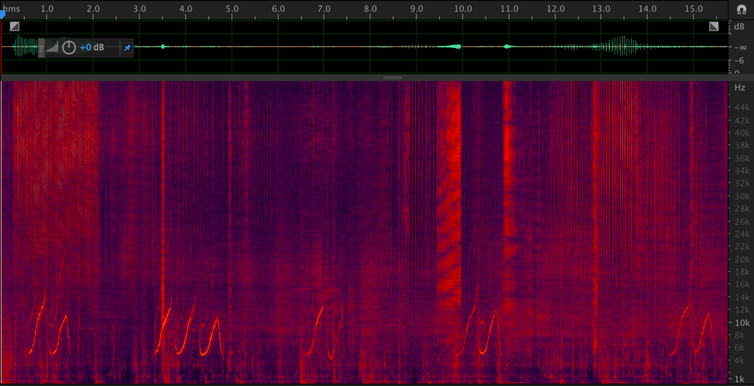Click the HUD gain knob
This screenshot has width=754, height=386.
click(x=69, y=48)
